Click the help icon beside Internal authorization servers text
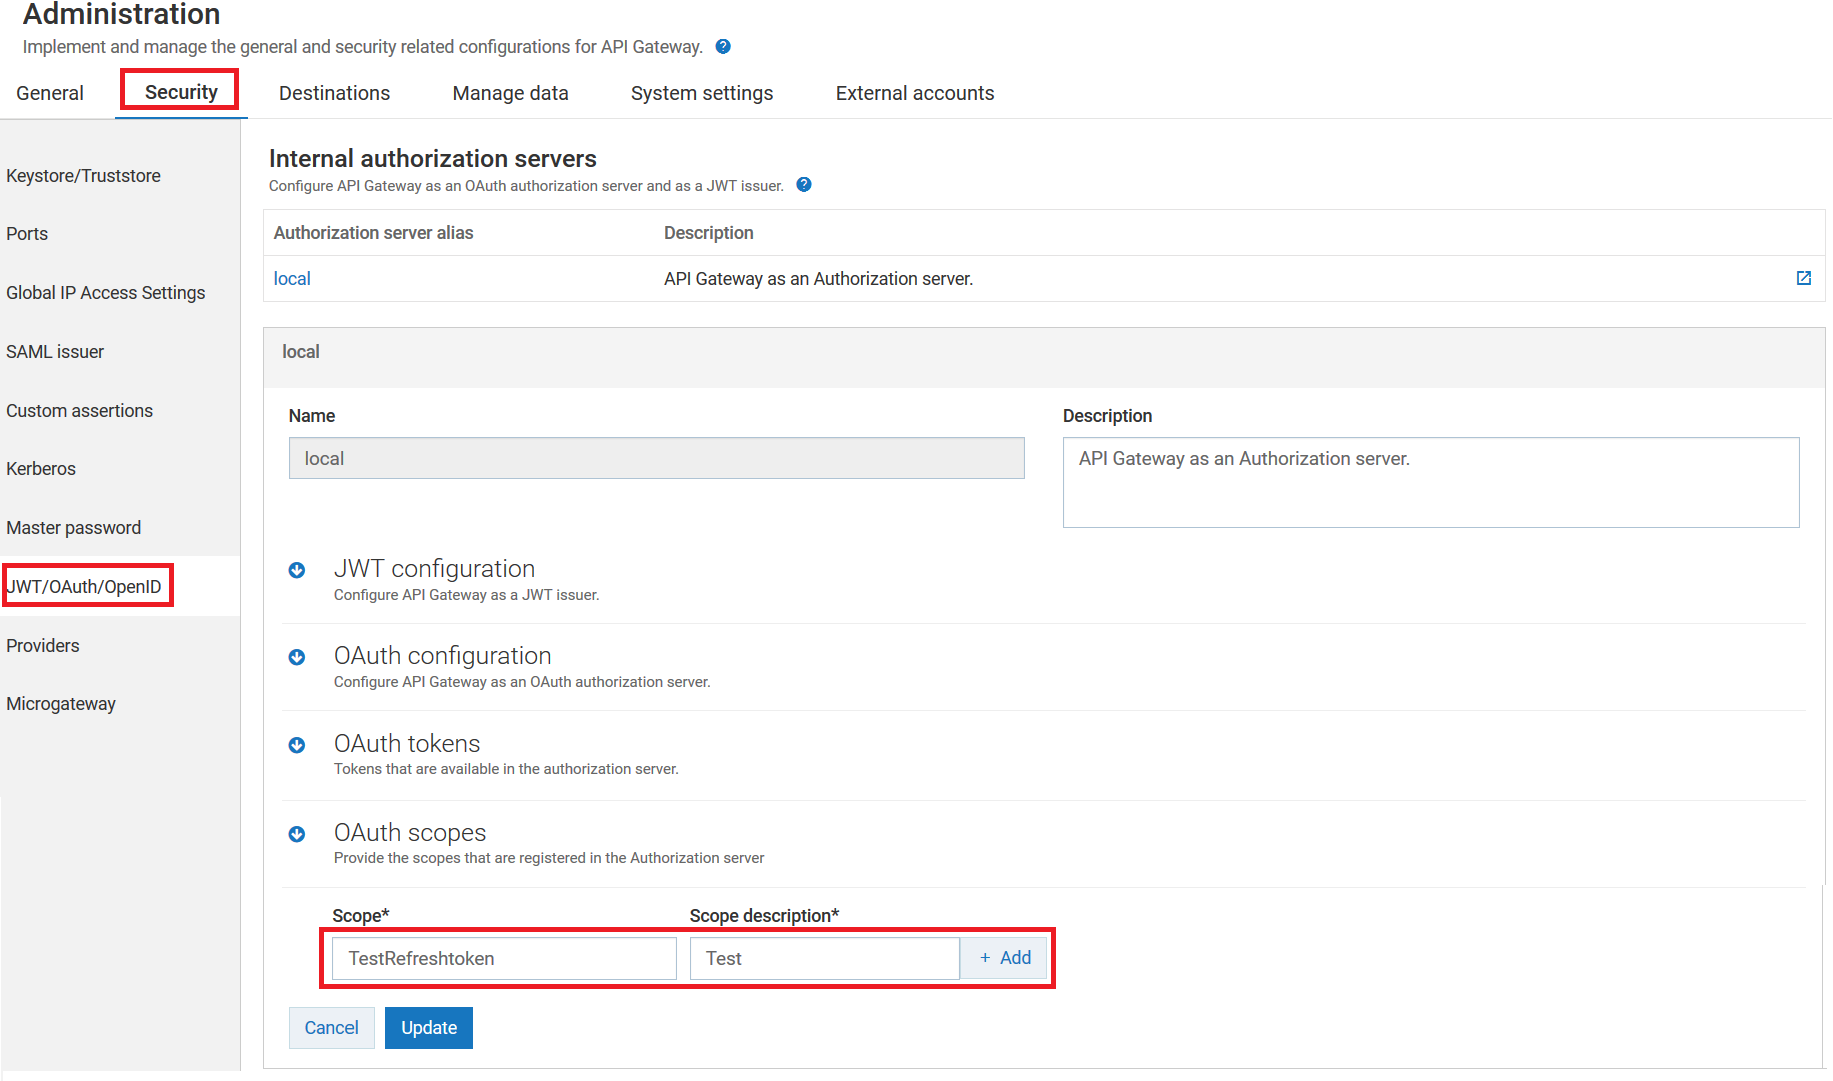The width and height of the screenshot is (1833, 1081). (804, 185)
